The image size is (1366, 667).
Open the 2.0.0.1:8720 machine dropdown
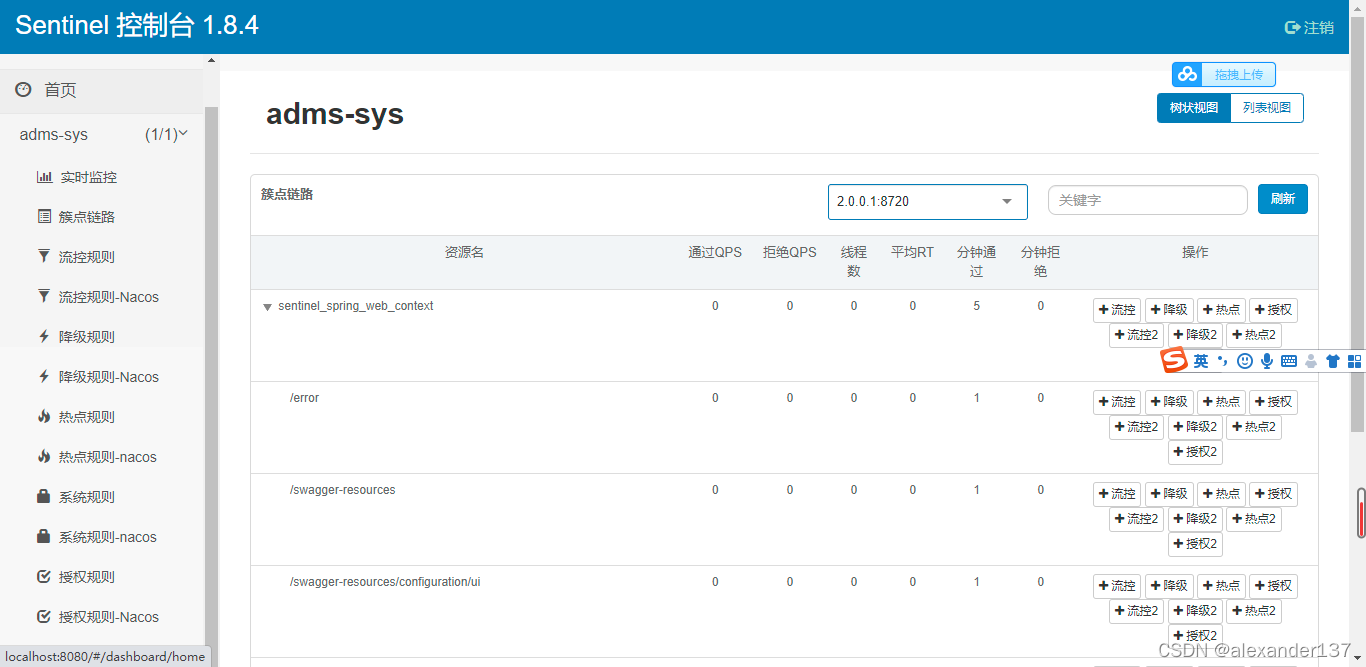tap(927, 201)
